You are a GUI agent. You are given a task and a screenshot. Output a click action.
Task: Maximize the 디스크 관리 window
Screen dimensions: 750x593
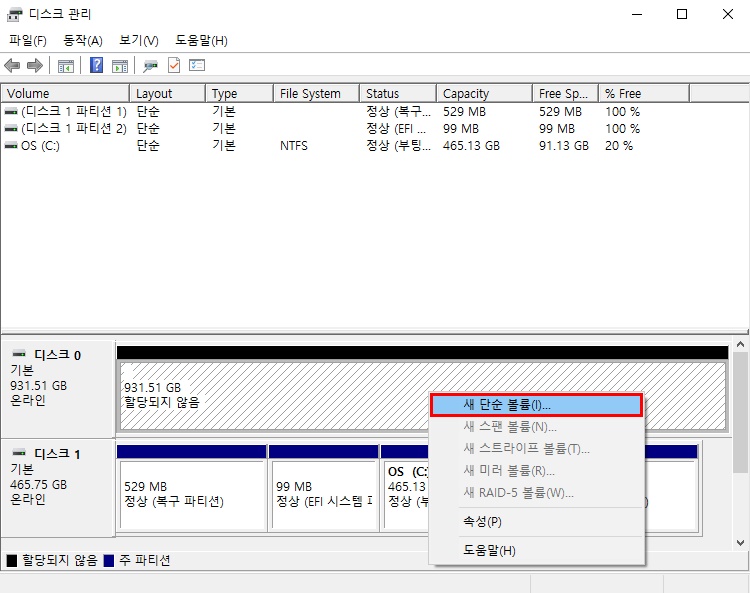(x=682, y=14)
